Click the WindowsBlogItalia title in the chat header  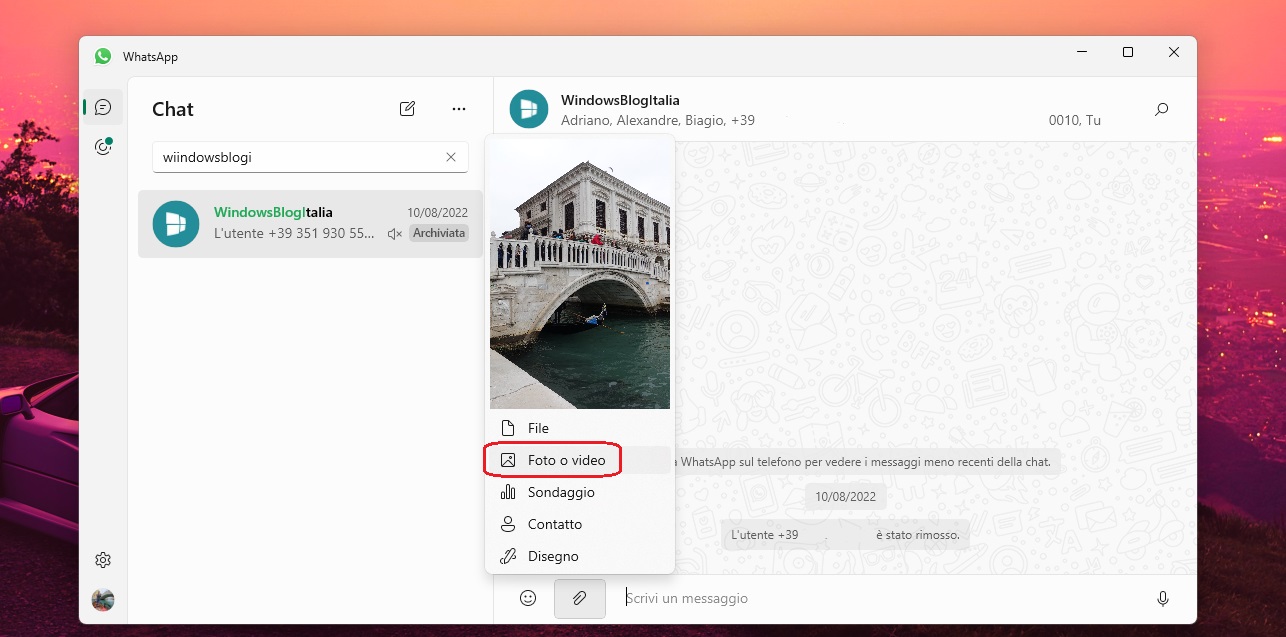pos(620,100)
